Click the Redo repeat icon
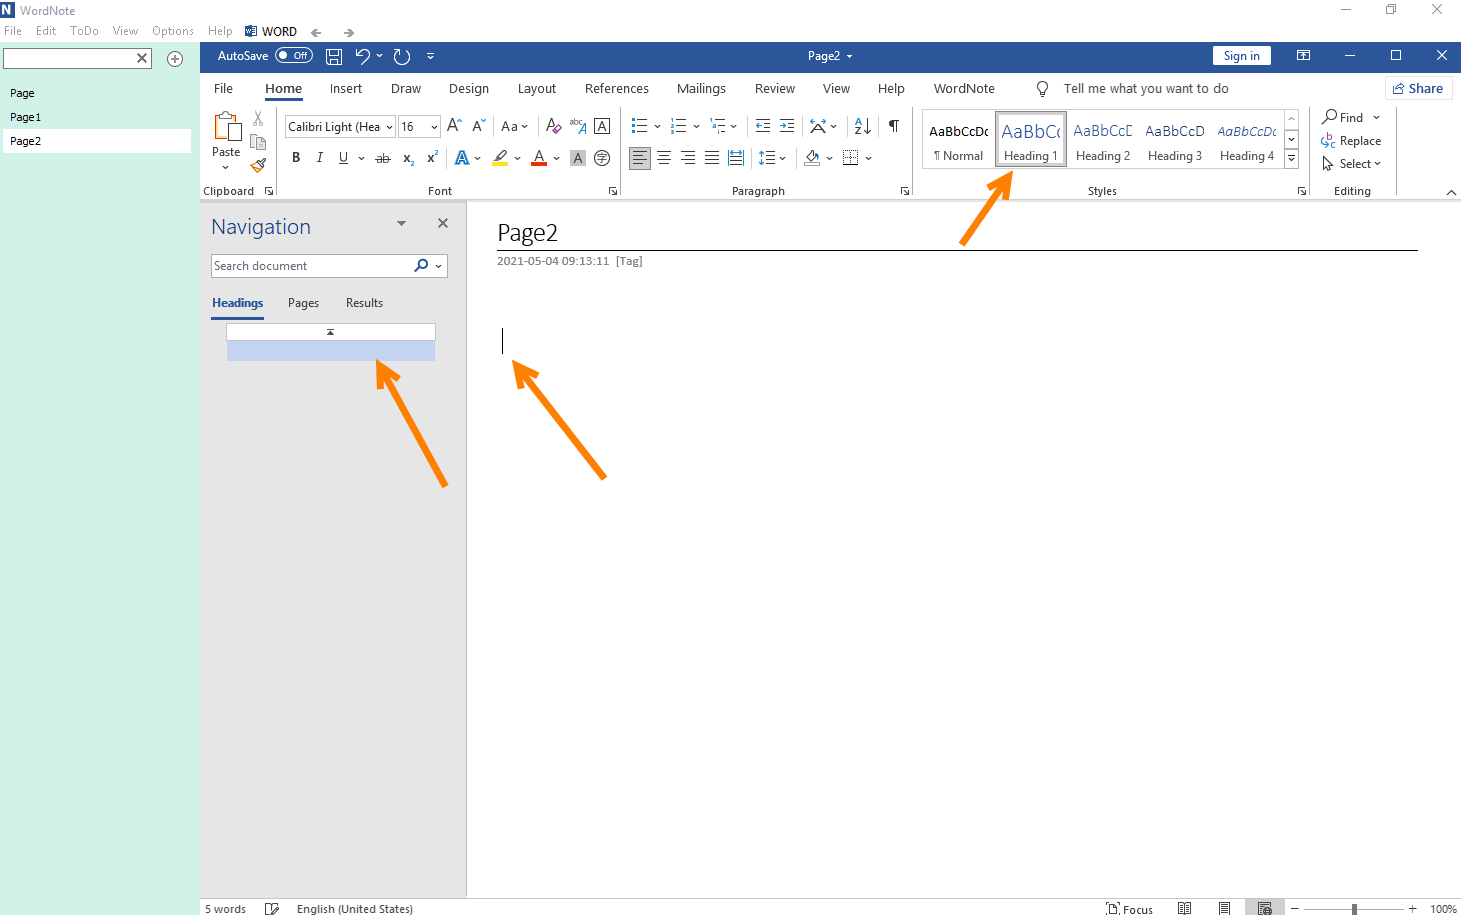The width and height of the screenshot is (1461, 915). (x=402, y=56)
